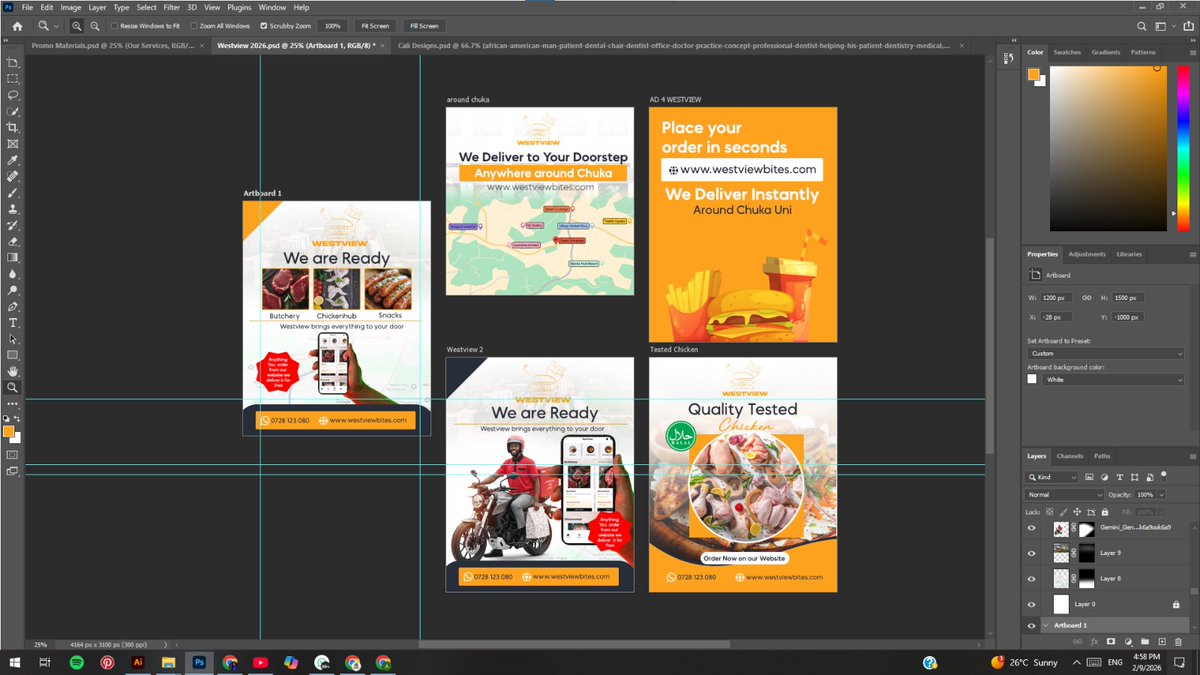Open the Filter menu

coord(172,7)
